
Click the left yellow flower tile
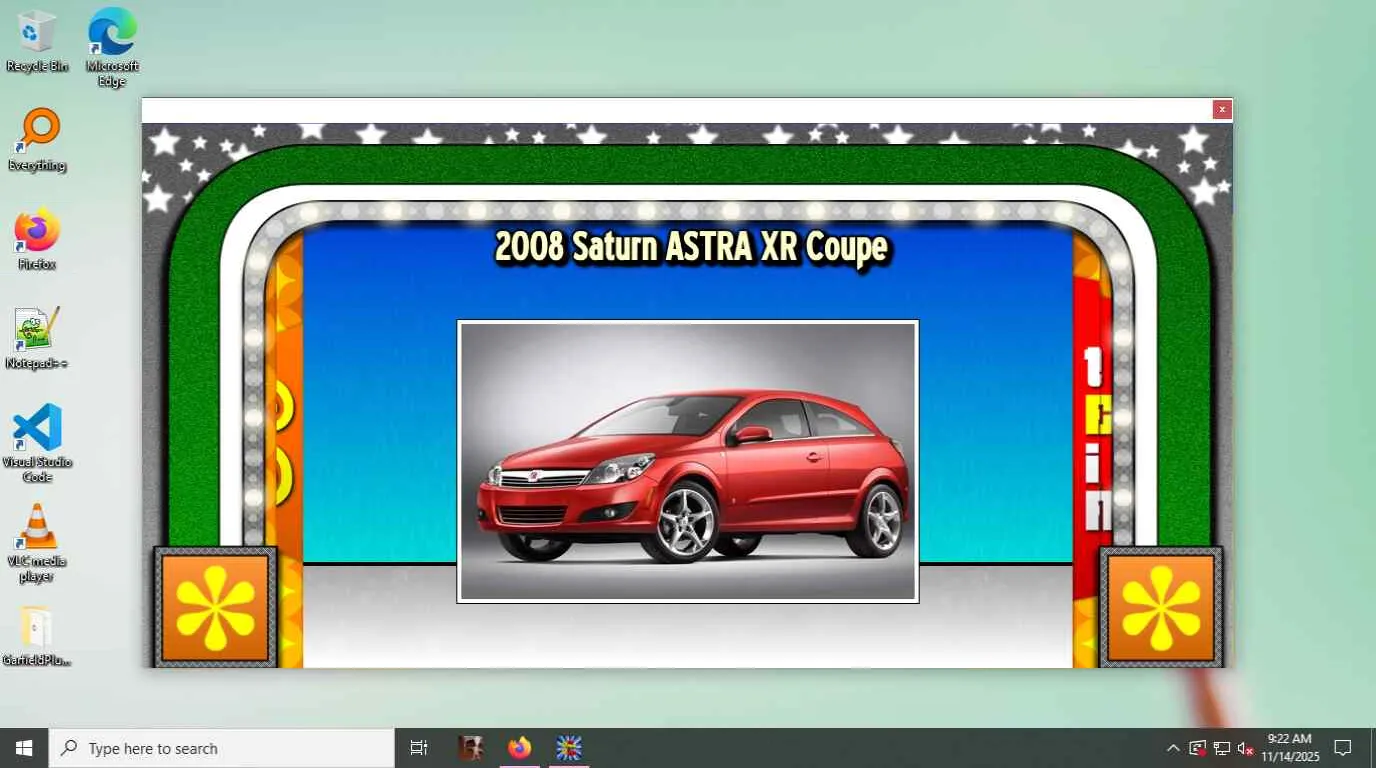tap(215, 607)
